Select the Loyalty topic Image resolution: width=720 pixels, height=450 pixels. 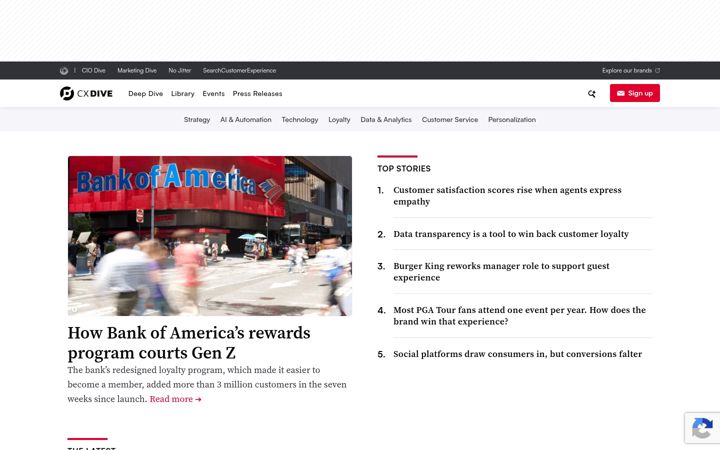pos(339,120)
